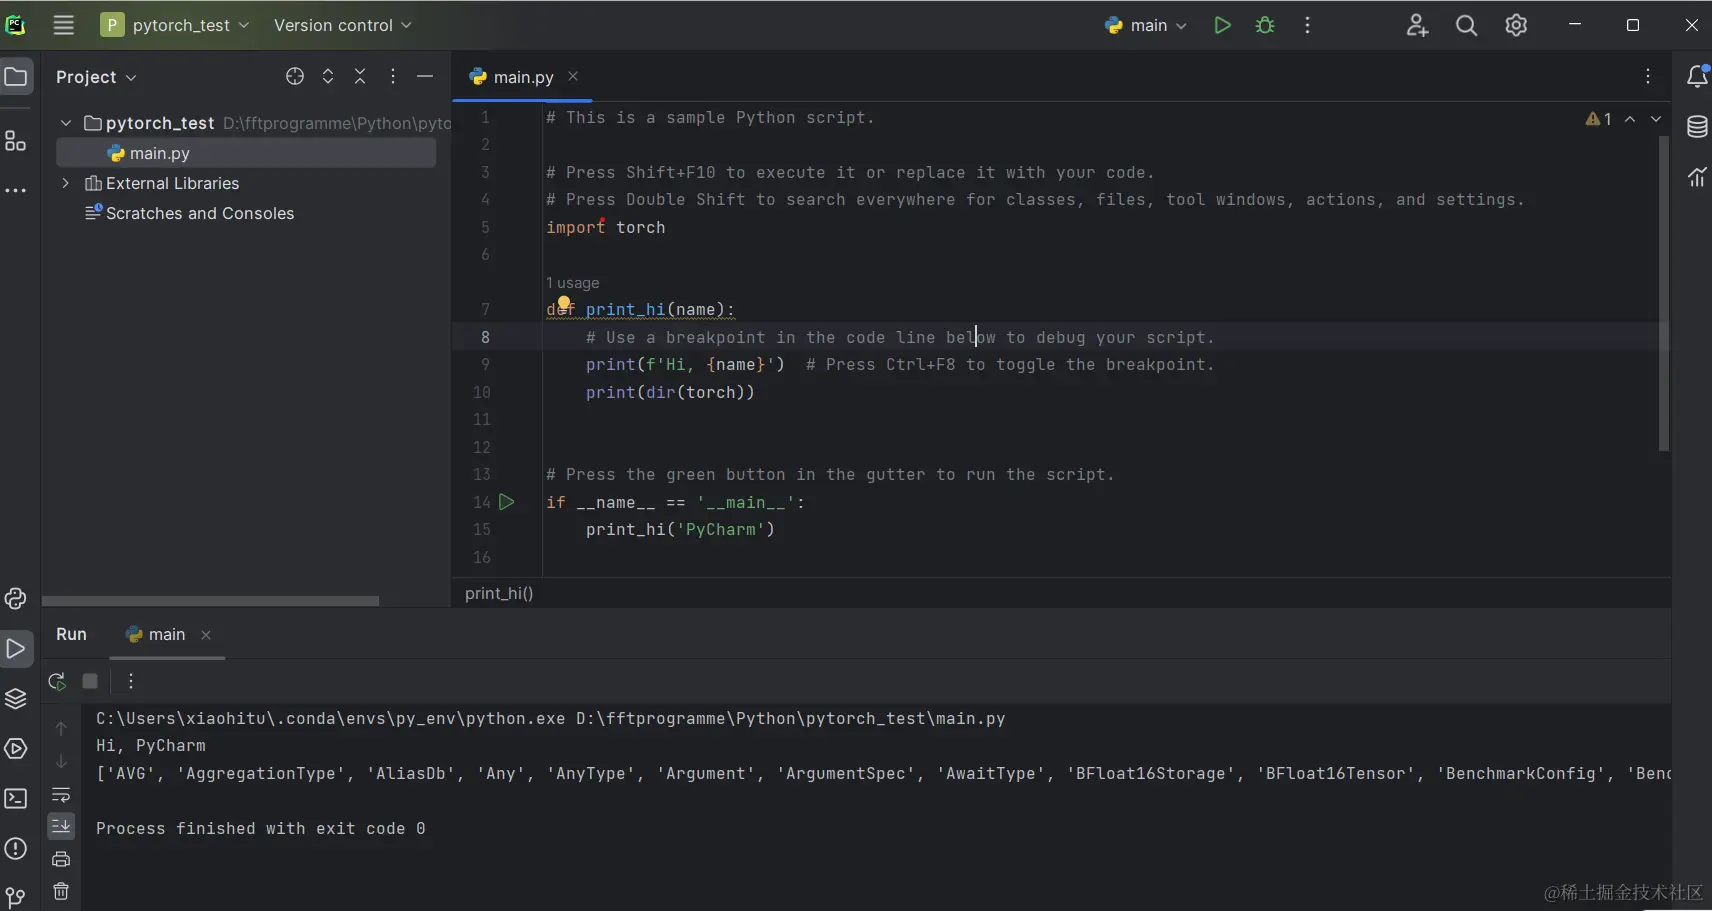Run the main configuration

click(x=1222, y=25)
